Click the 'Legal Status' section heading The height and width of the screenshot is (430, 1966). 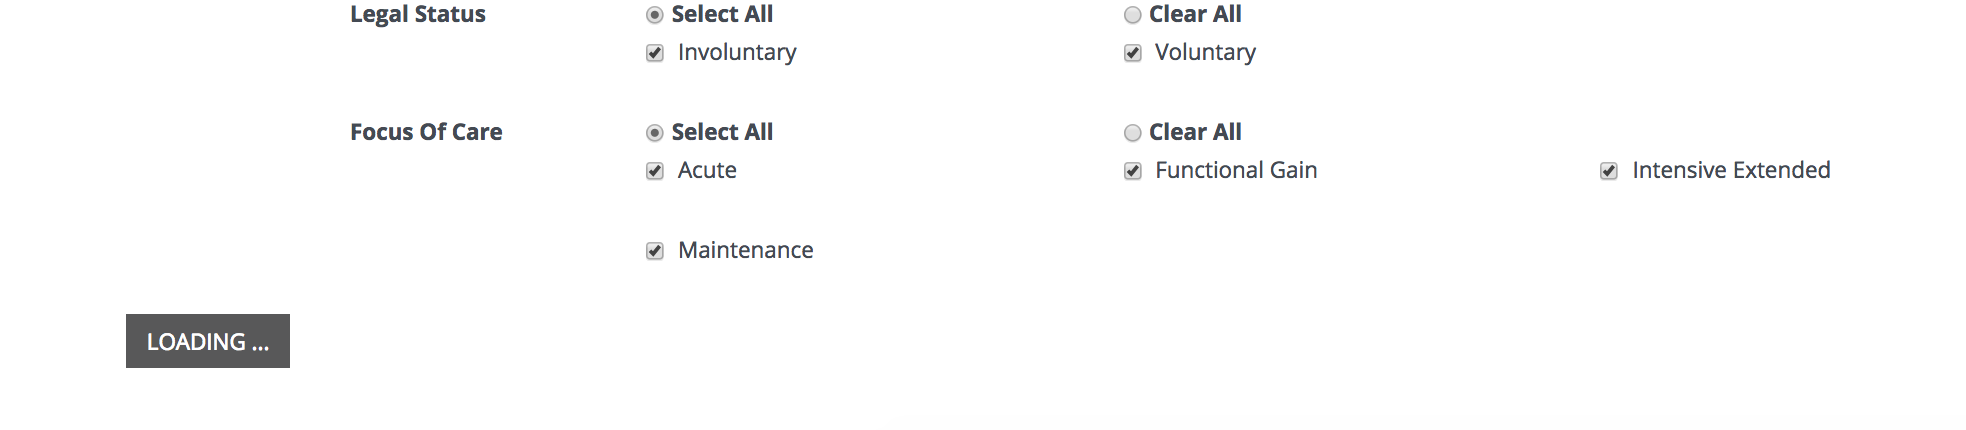pyautogui.click(x=417, y=14)
